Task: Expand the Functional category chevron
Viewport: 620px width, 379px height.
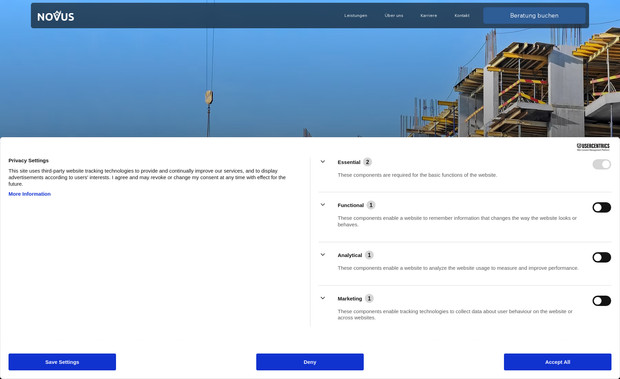Action: pyautogui.click(x=323, y=205)
